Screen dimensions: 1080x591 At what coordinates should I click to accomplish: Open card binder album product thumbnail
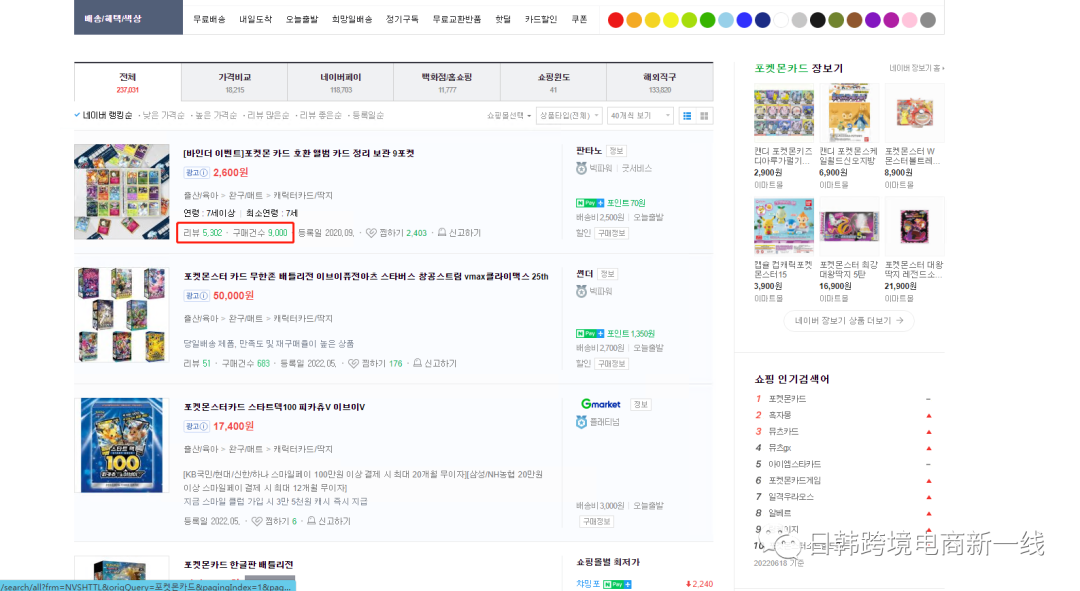pos(122,191)
